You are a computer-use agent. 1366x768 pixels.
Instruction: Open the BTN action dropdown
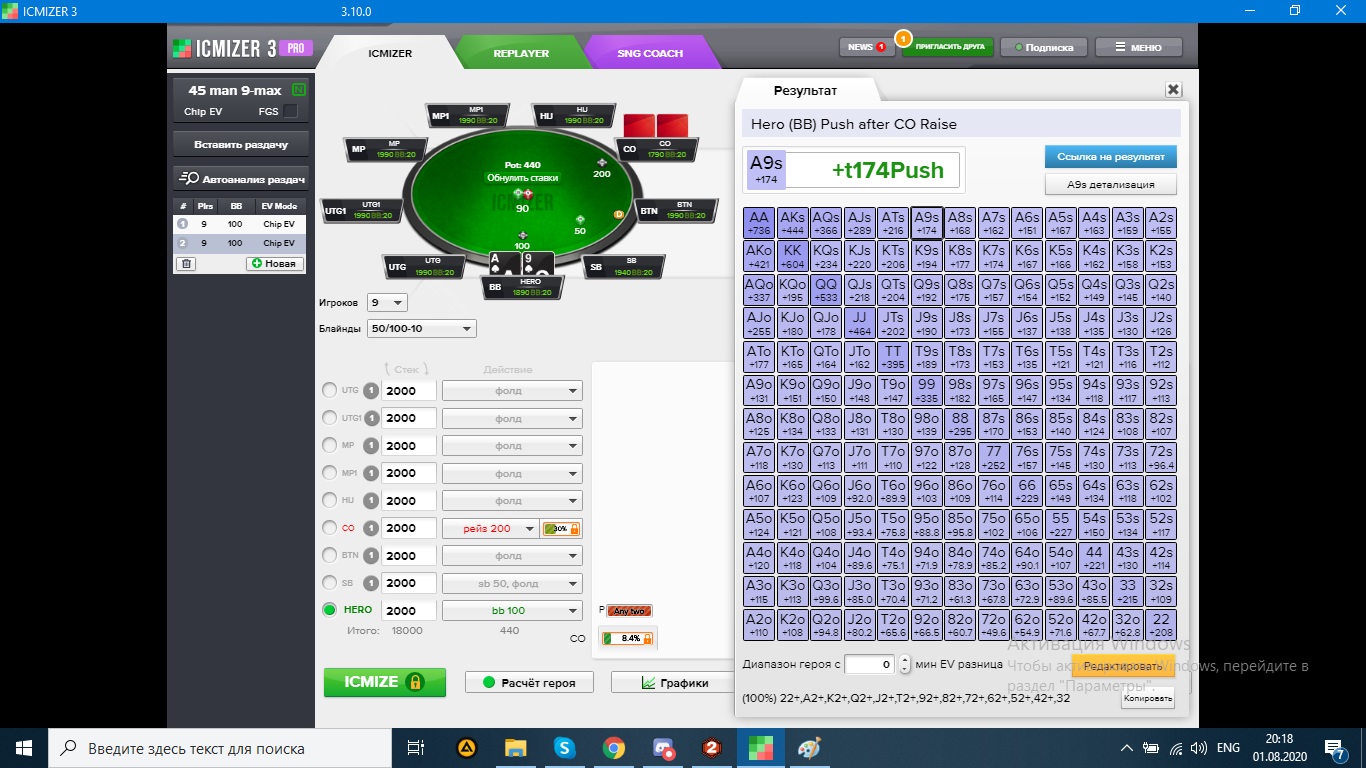click(512, 556)
